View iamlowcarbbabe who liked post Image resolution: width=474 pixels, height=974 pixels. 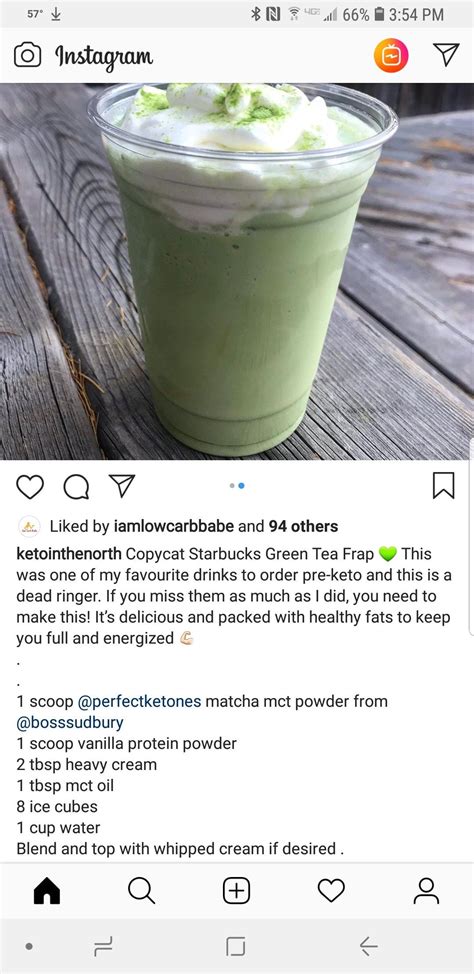pyautogui.click(x=174, y=526)
